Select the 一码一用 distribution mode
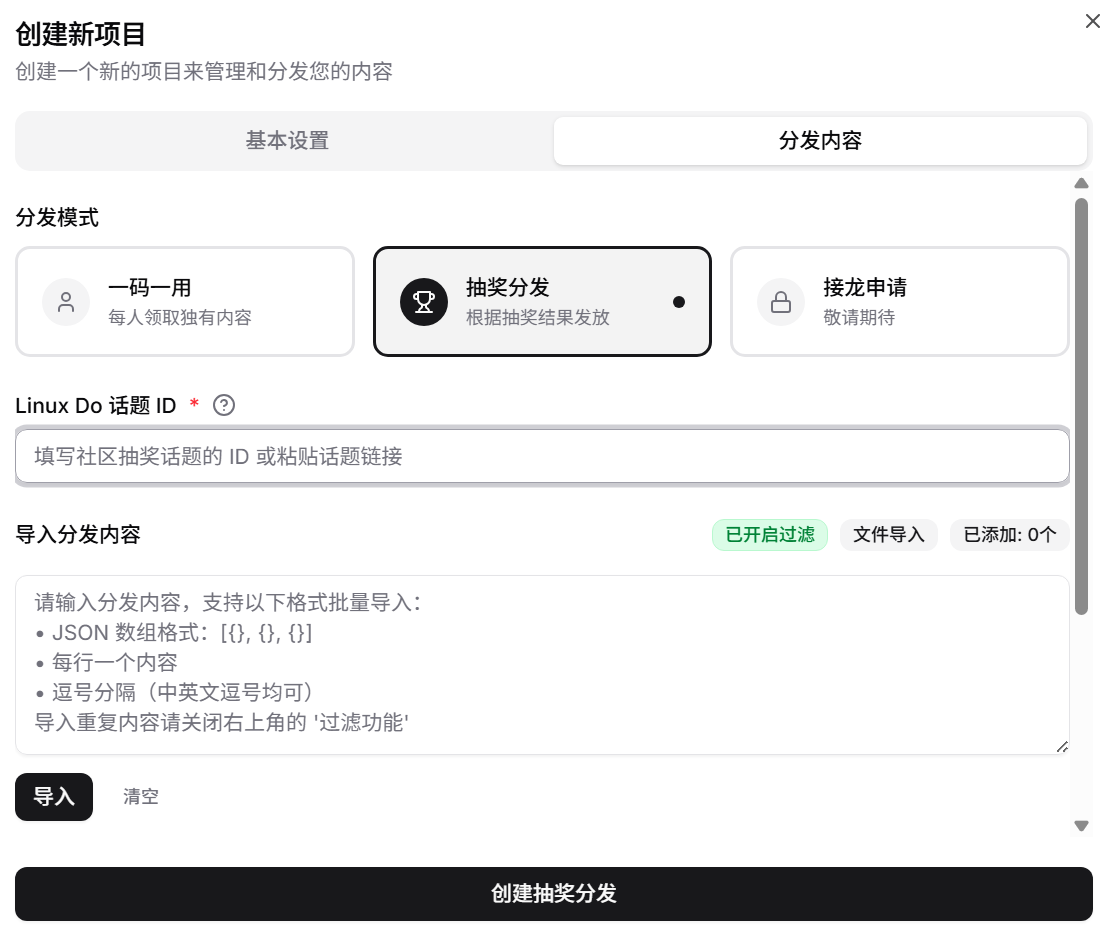 (185, 301)
